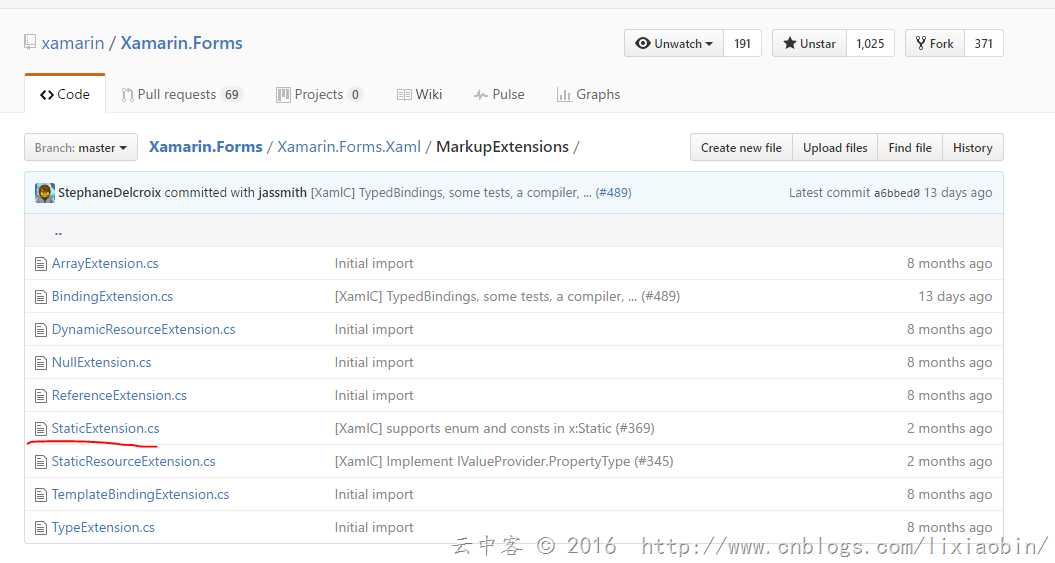Click the file icon beside BindingExtension.cs

pos(41,297)
